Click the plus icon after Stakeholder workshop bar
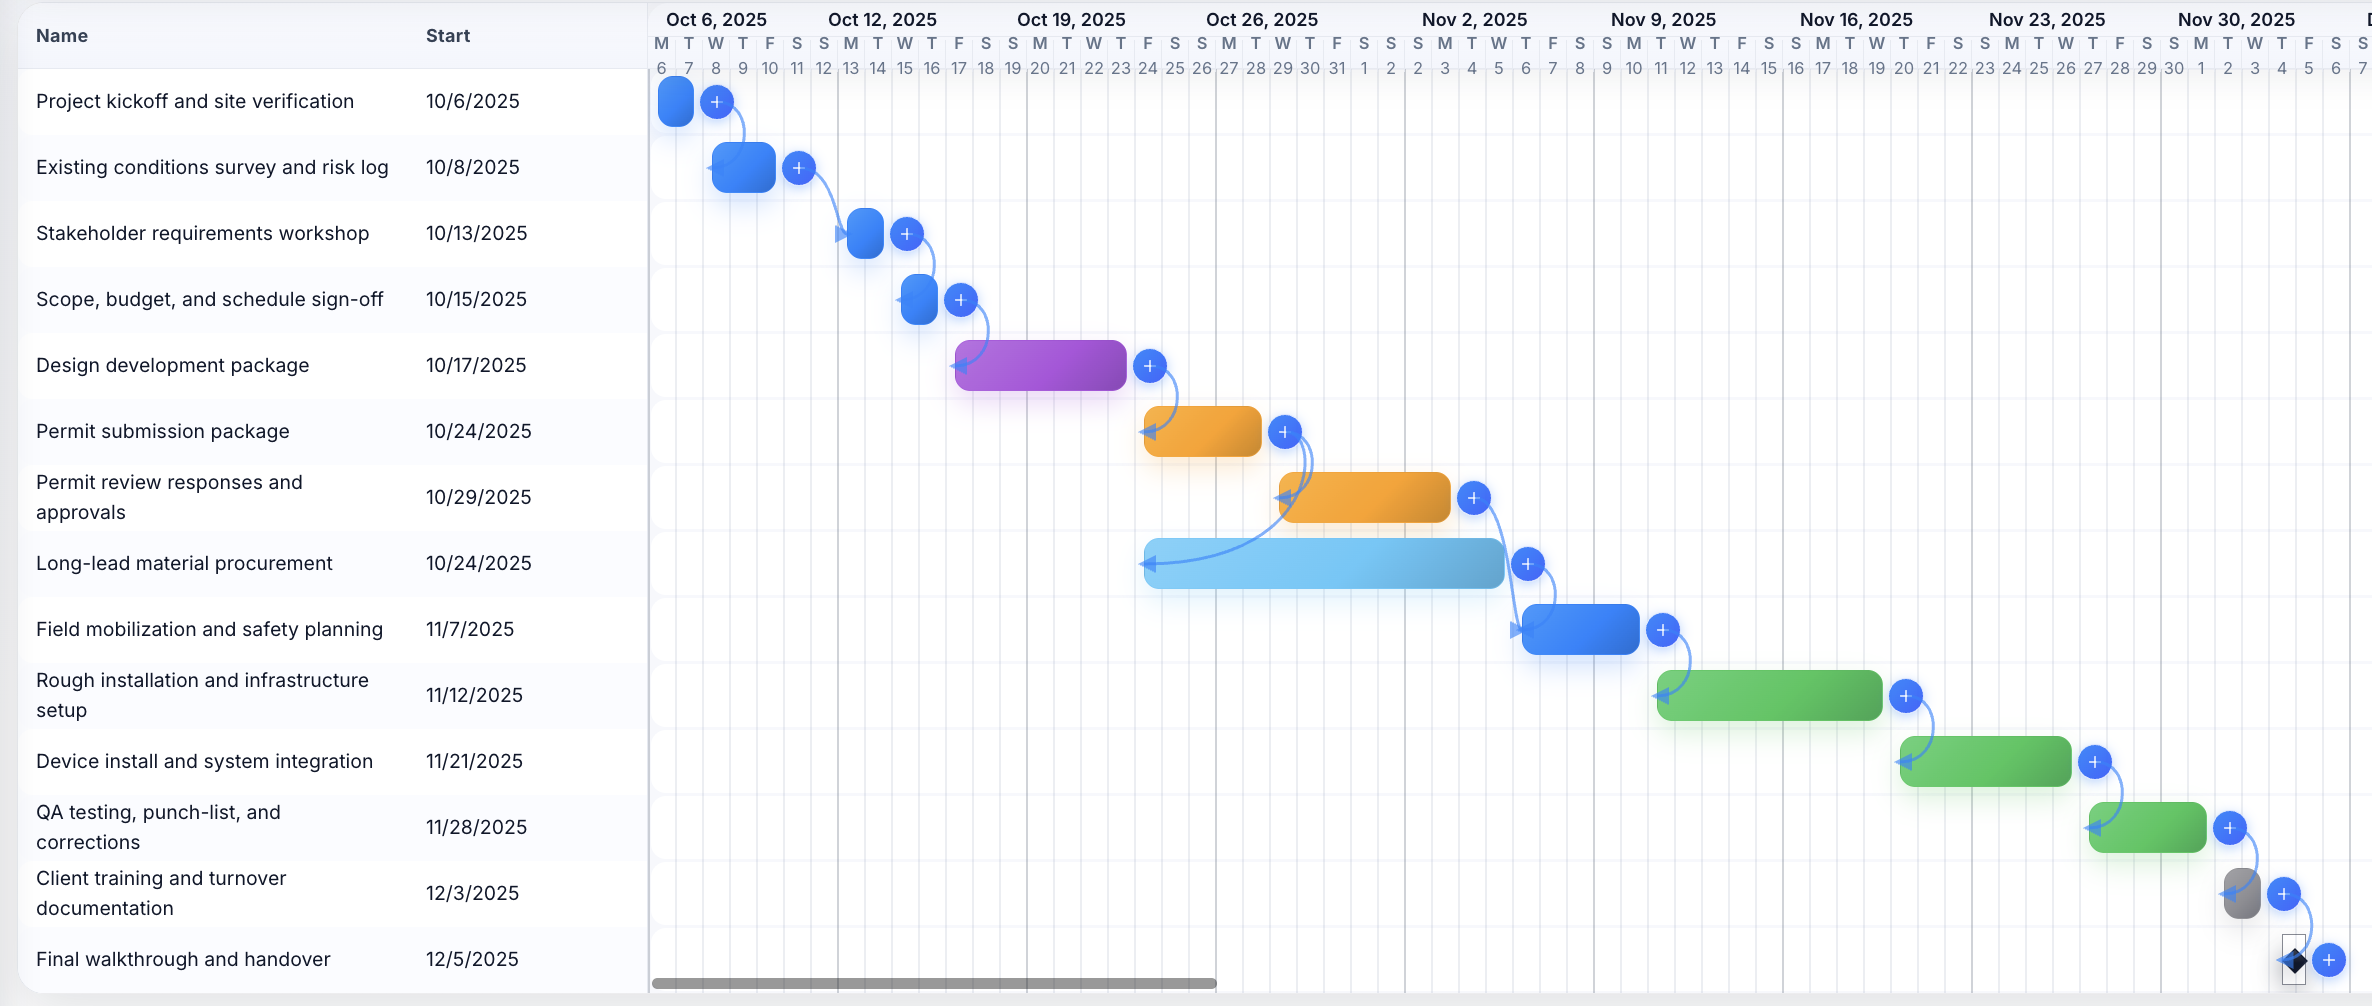The image size is (2372, 1006). click(906, 233)
